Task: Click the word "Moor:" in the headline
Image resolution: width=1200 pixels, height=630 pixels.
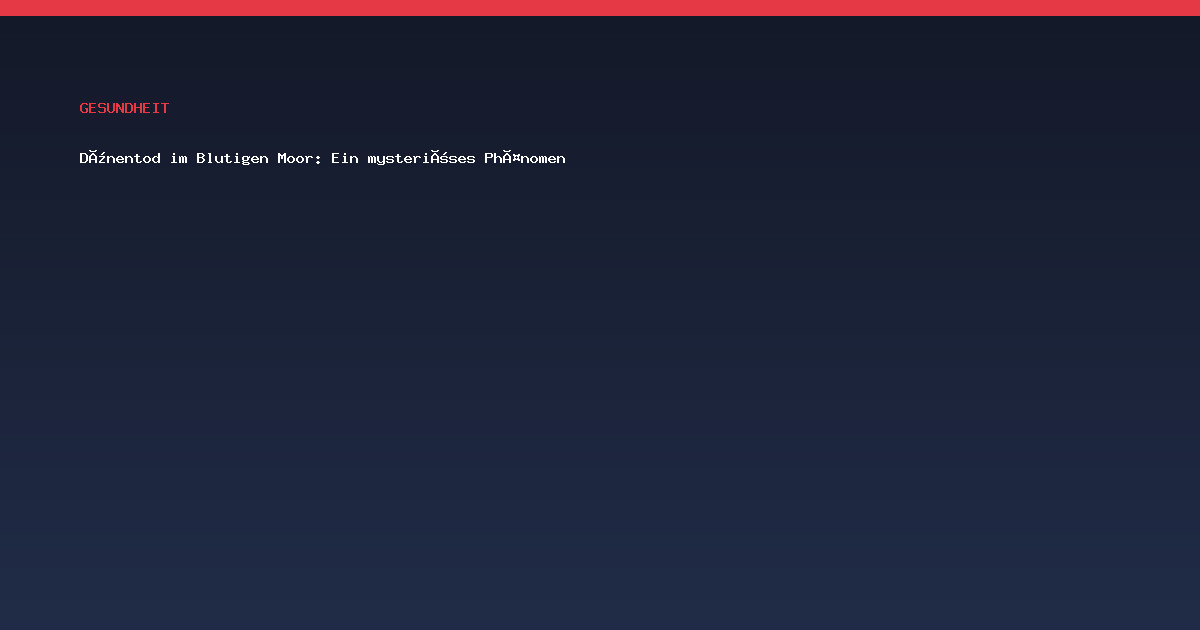Action: pos(299,158)
